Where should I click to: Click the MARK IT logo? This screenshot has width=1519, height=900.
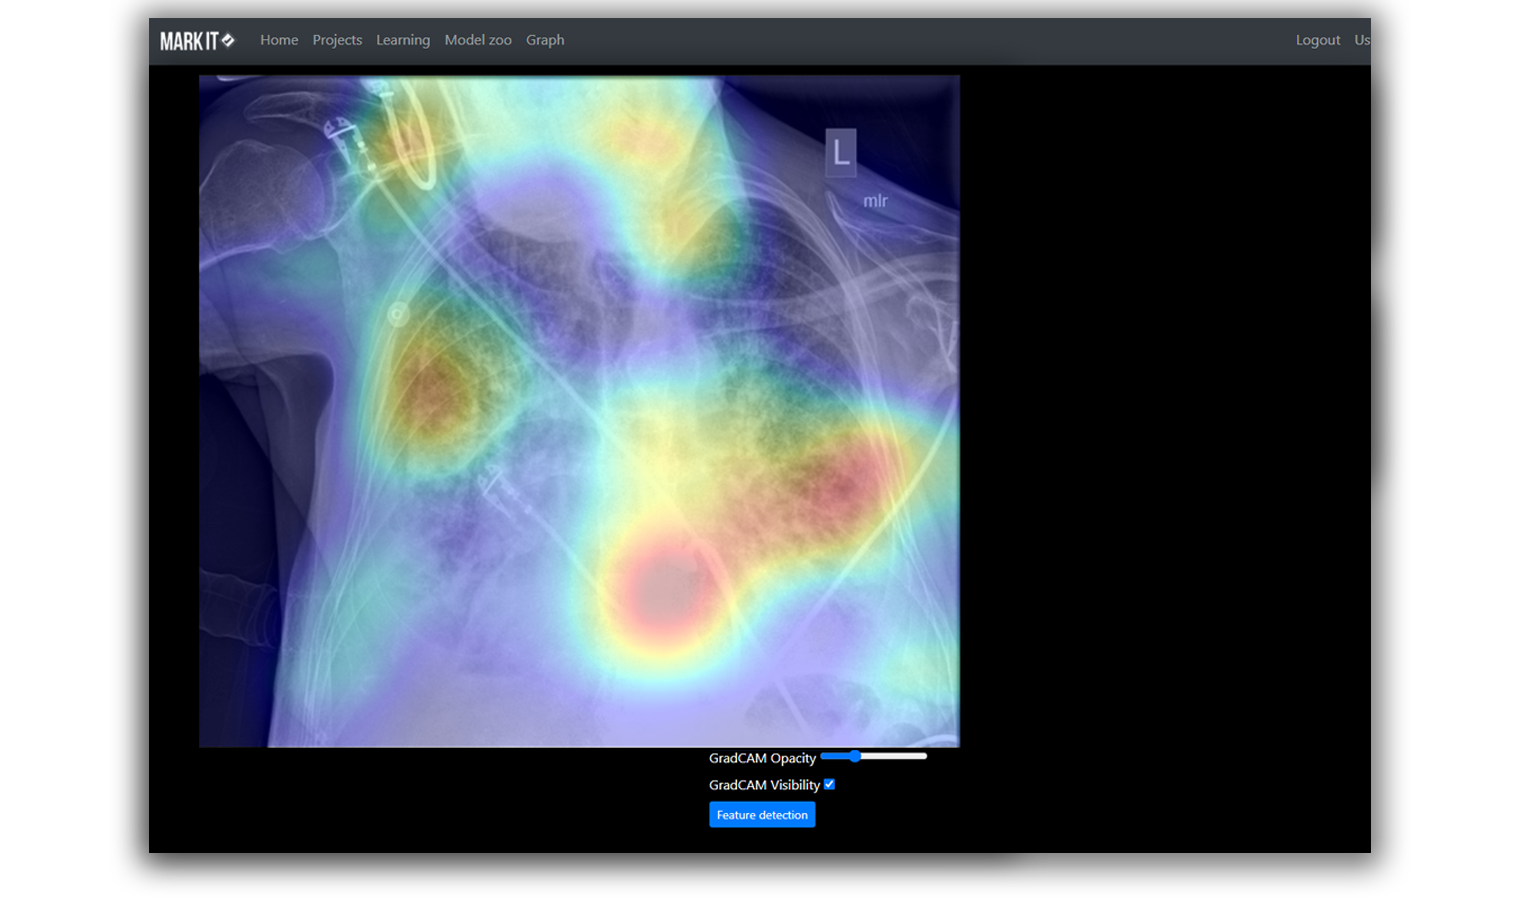197,41
